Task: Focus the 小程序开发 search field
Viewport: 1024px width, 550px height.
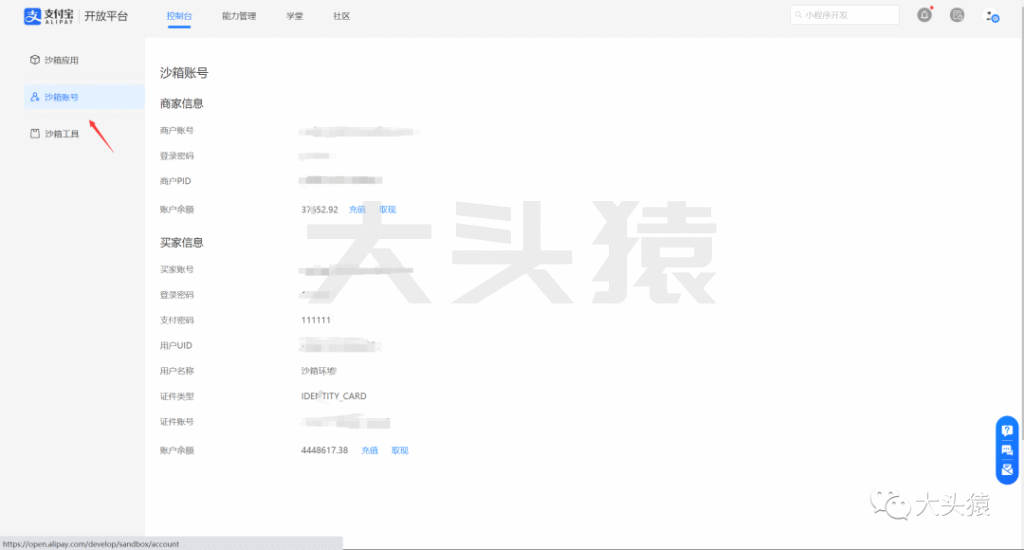Action: coord(844,15)
